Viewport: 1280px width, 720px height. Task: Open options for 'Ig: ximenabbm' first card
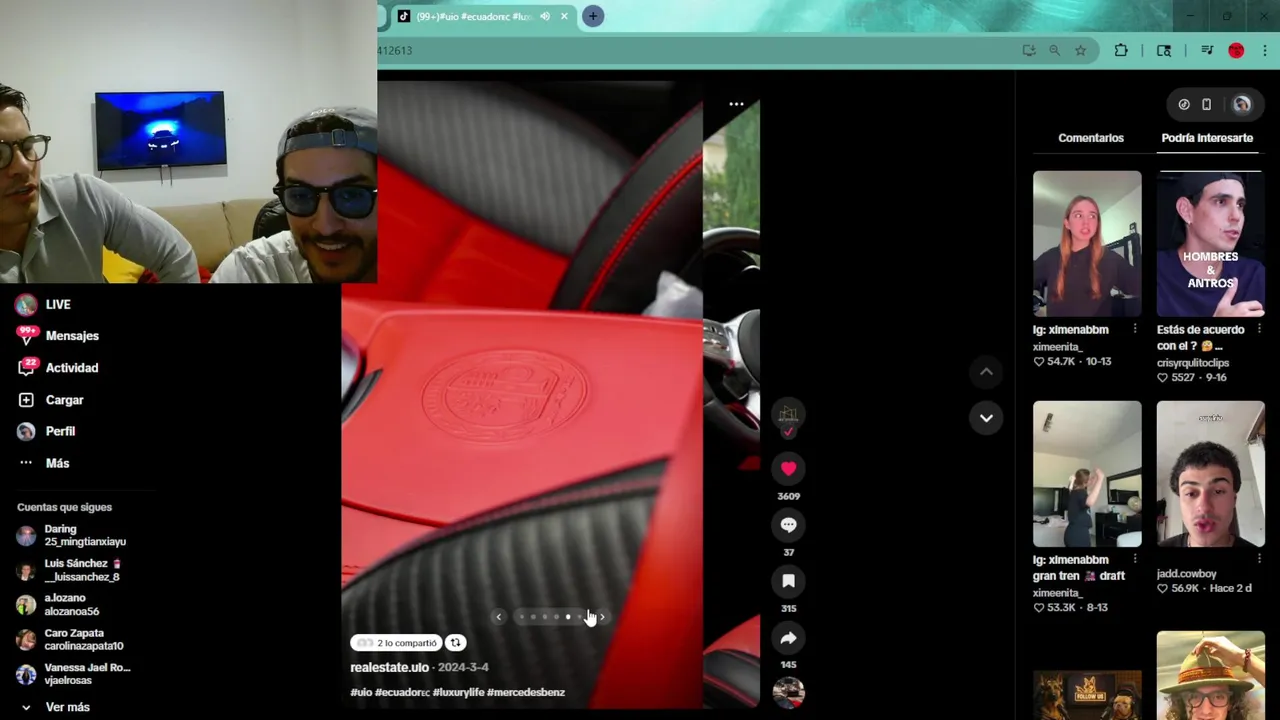point(1135,329)
